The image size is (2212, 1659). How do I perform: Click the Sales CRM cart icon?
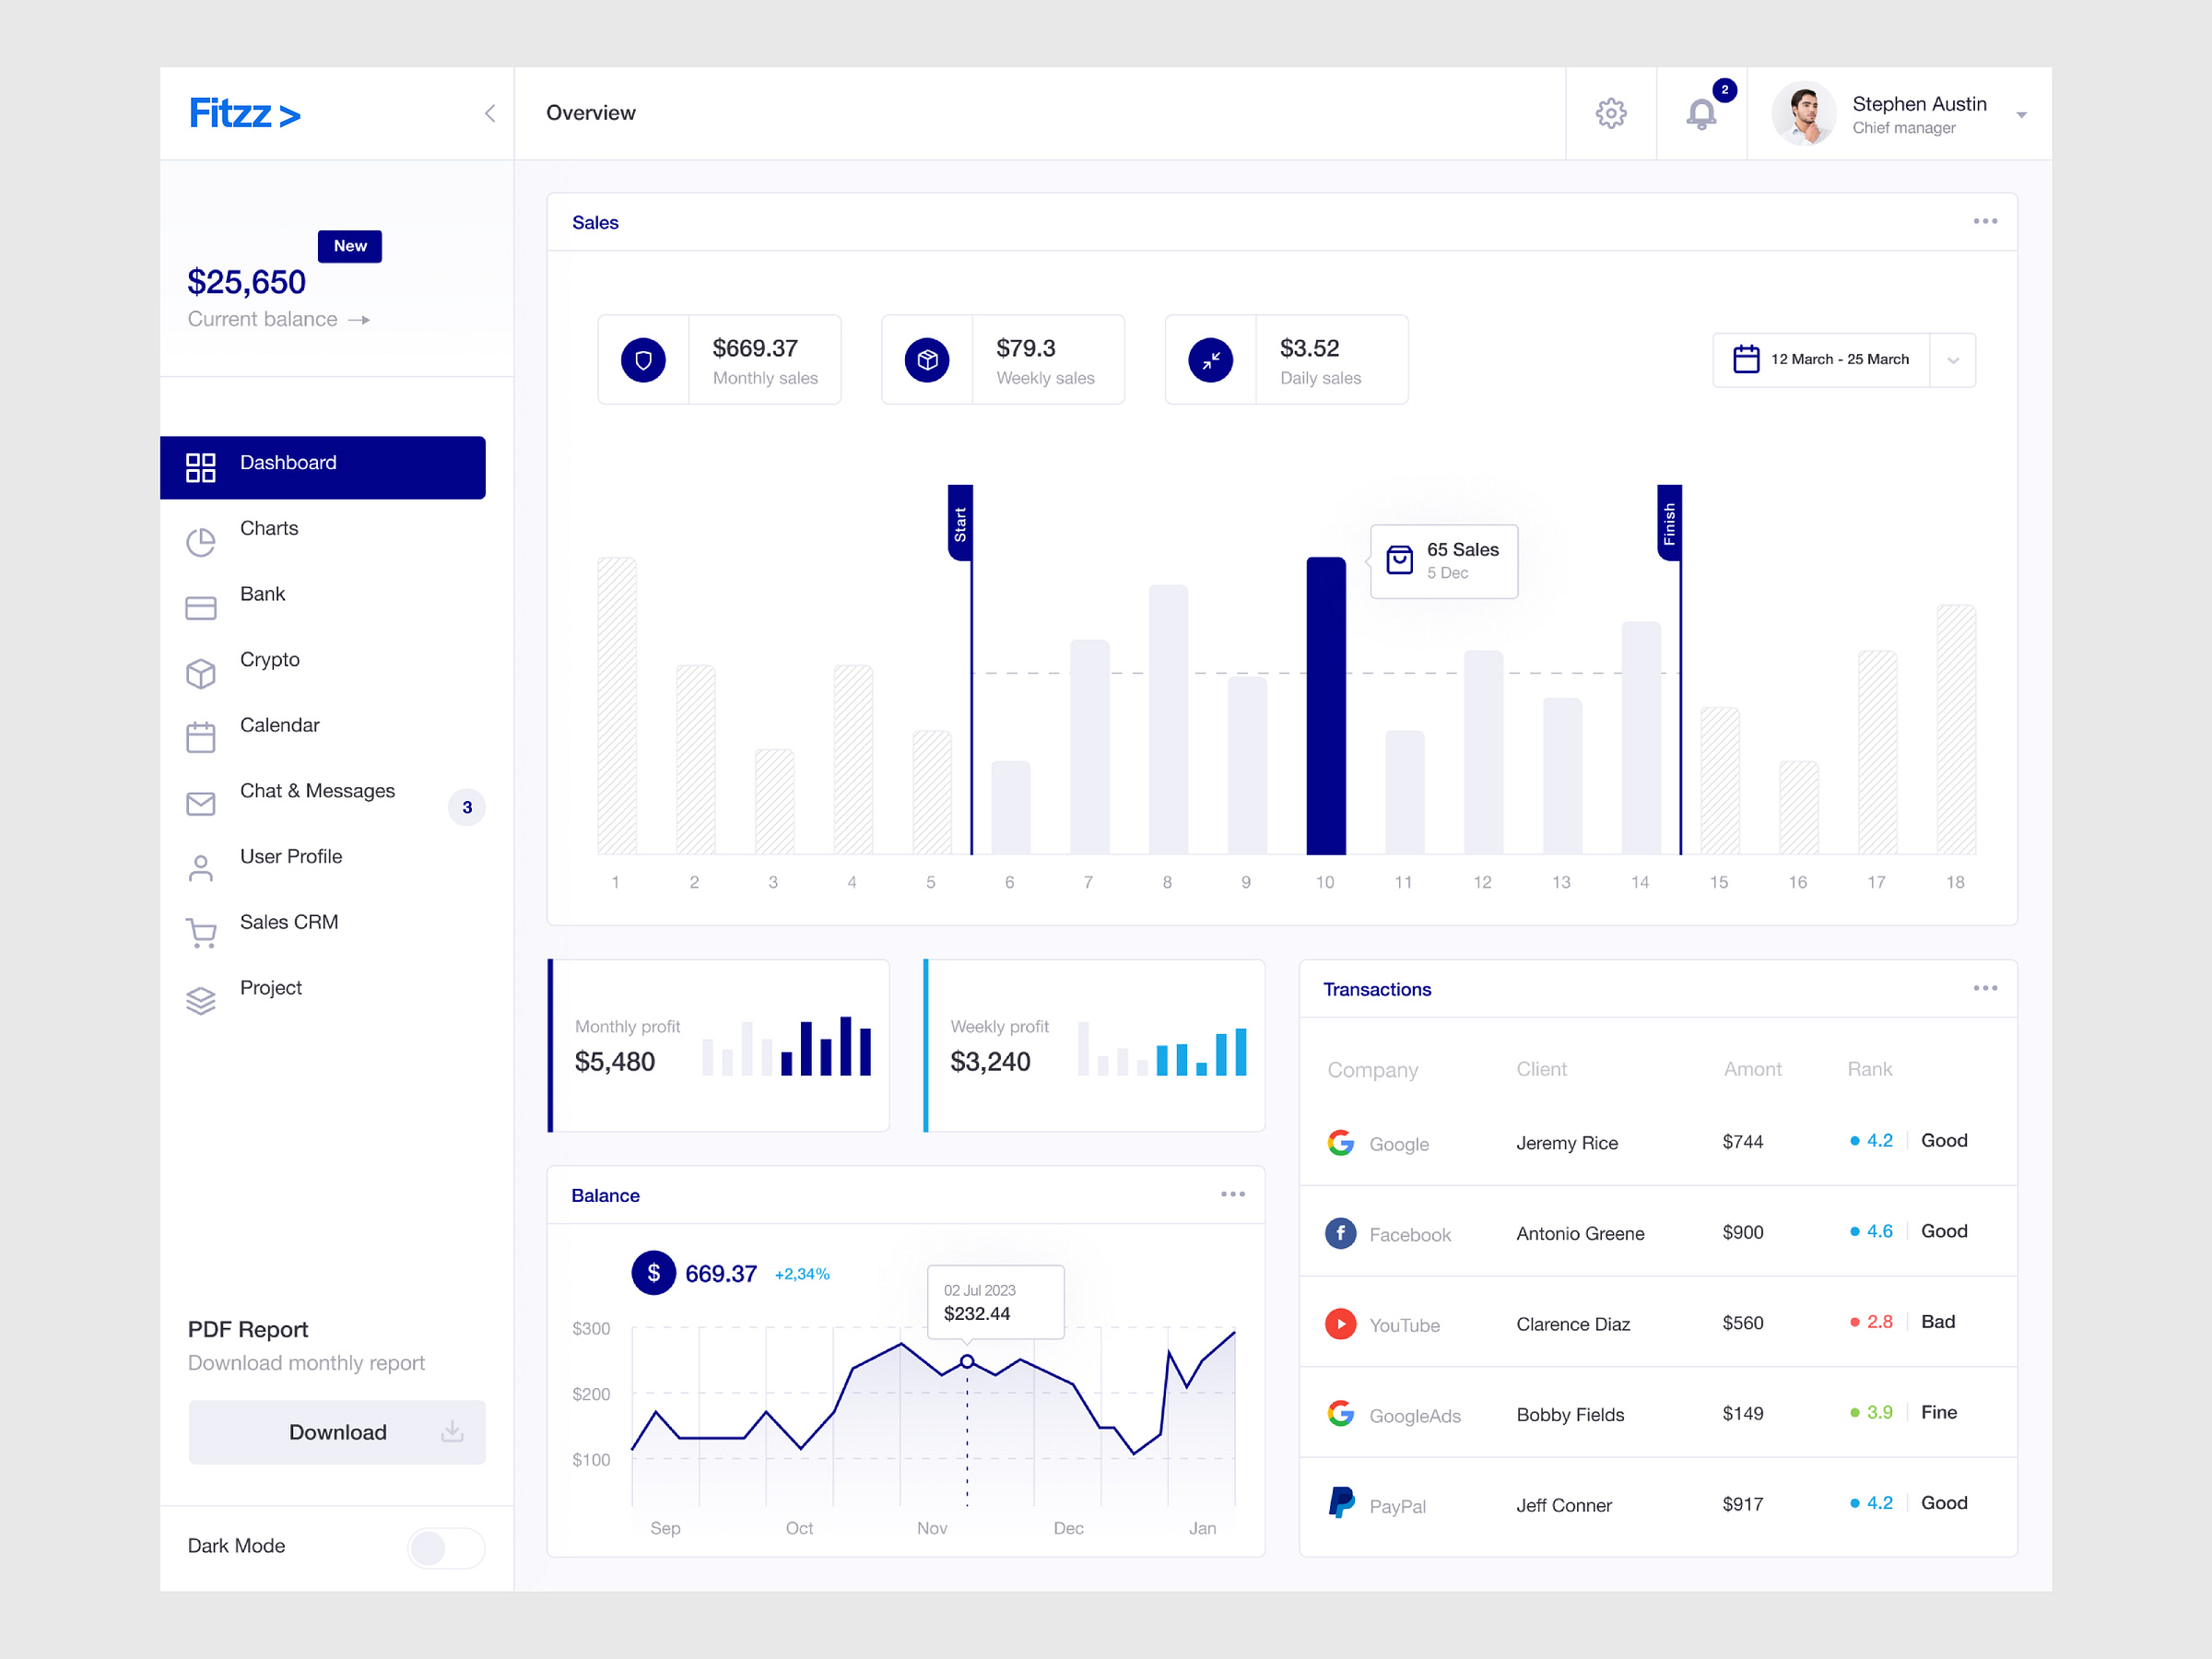tap(201, 933)
